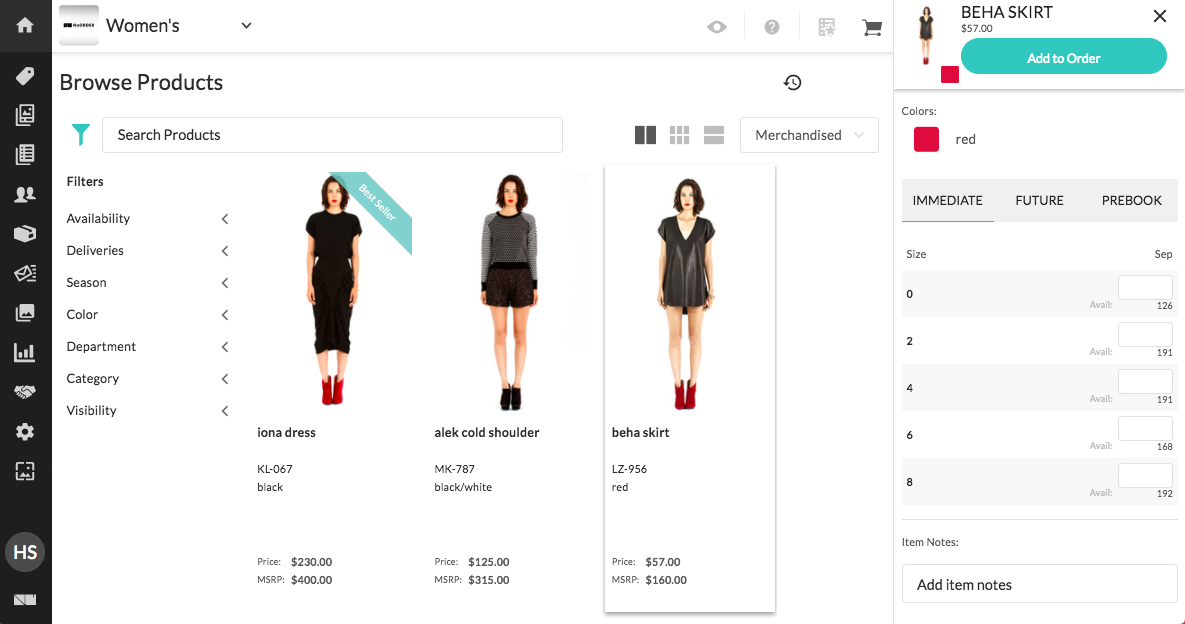Open the settings gear in sidebar

pos(25,431)
